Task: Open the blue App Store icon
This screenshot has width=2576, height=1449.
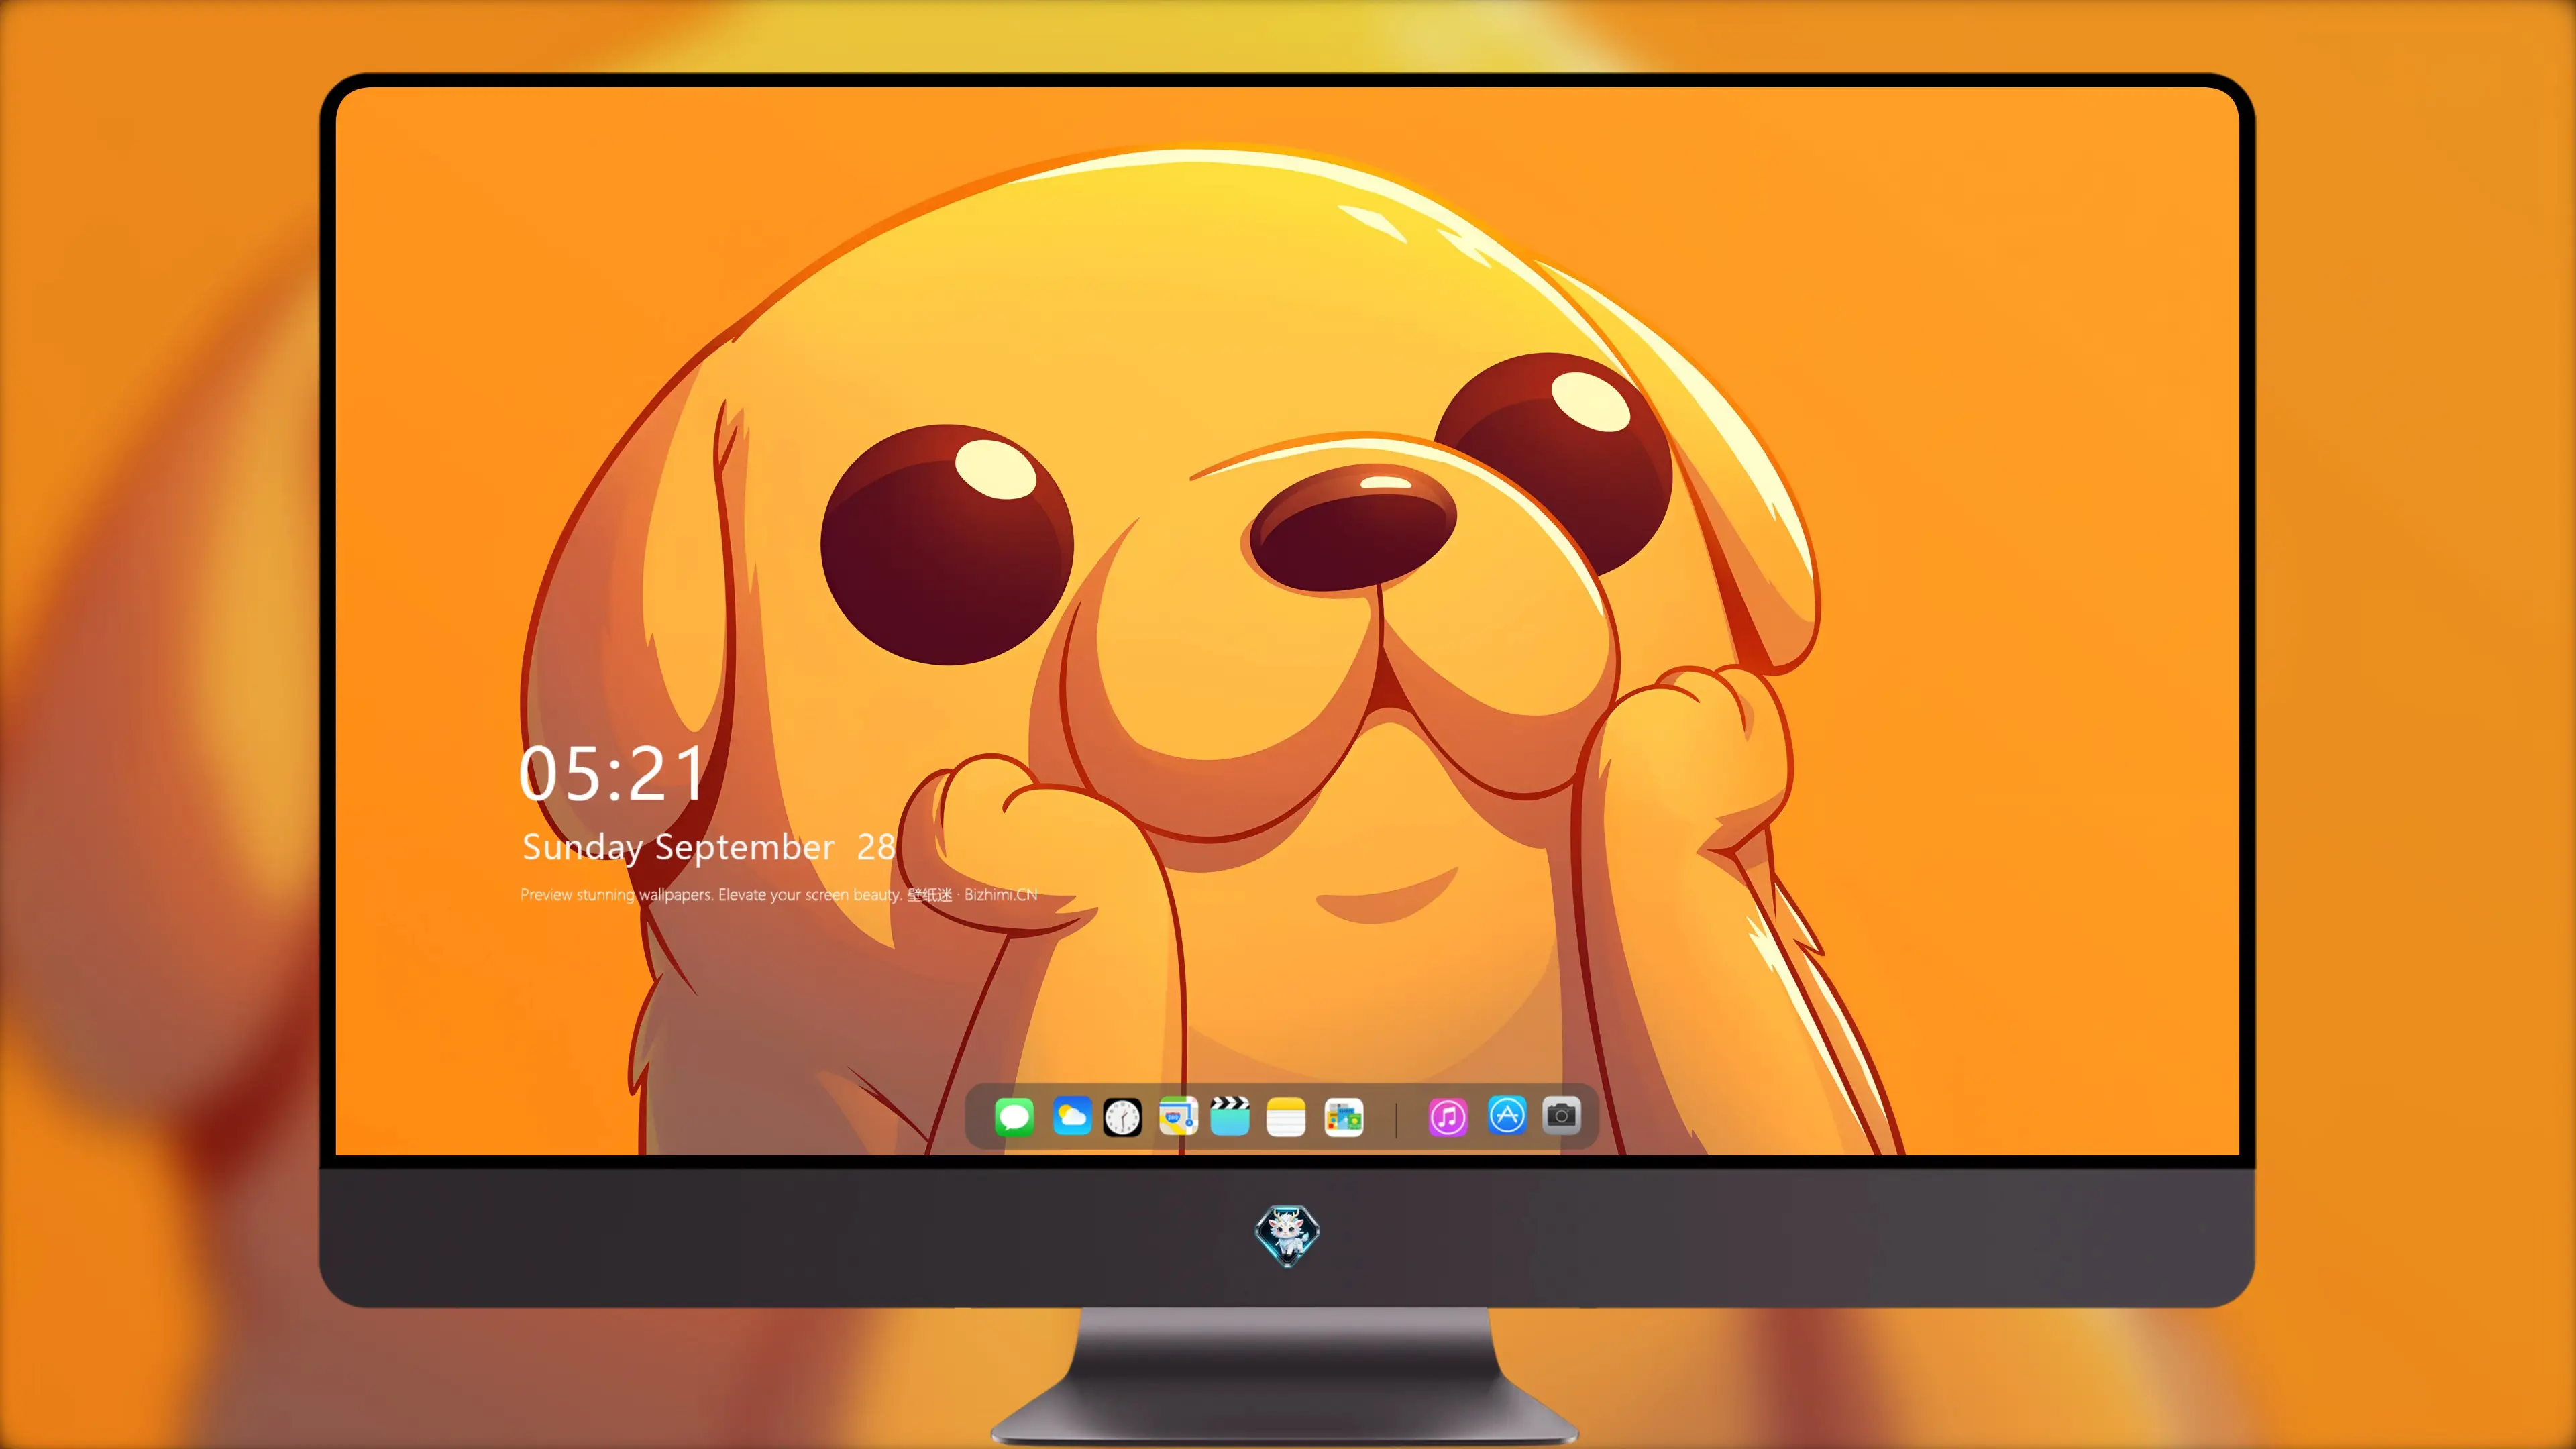Action: (1507, 1115)
